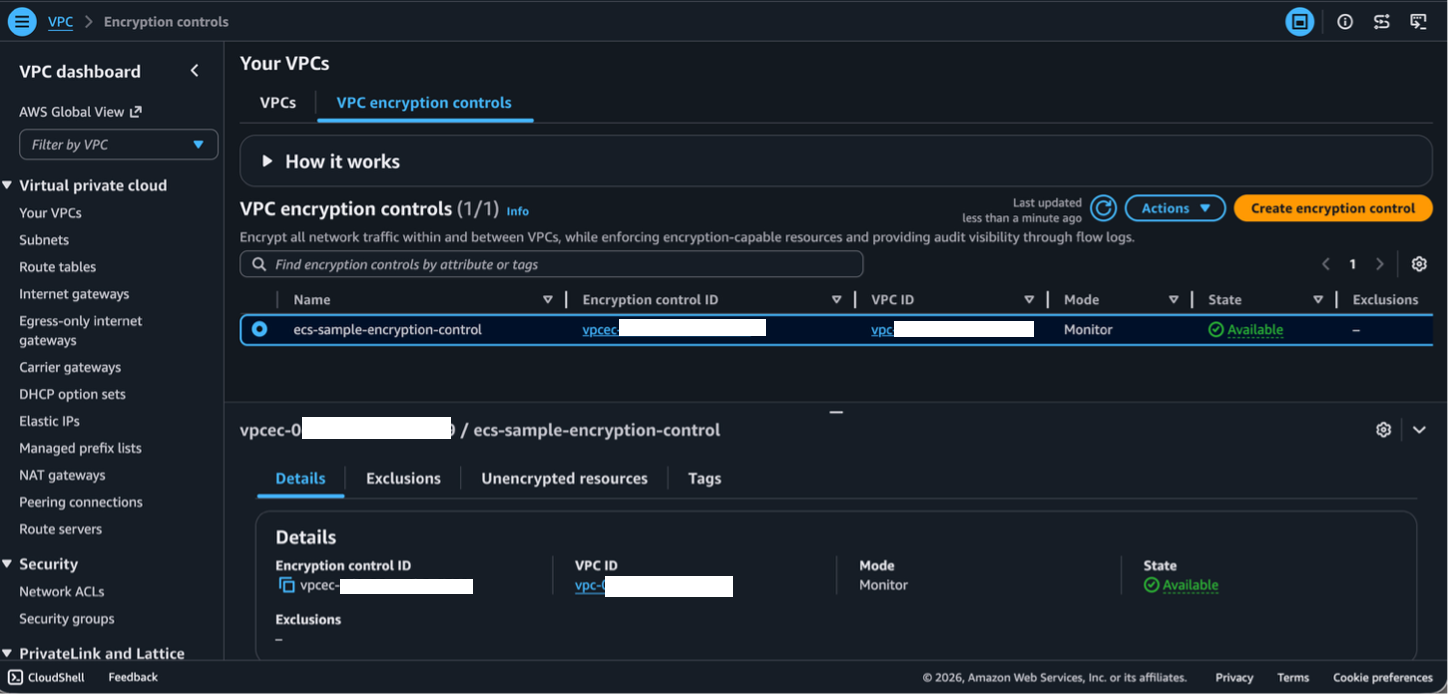1451x696 pixels.
Task: Expand the How it works section
Action: pyautogui.click(x=267, y=161)
